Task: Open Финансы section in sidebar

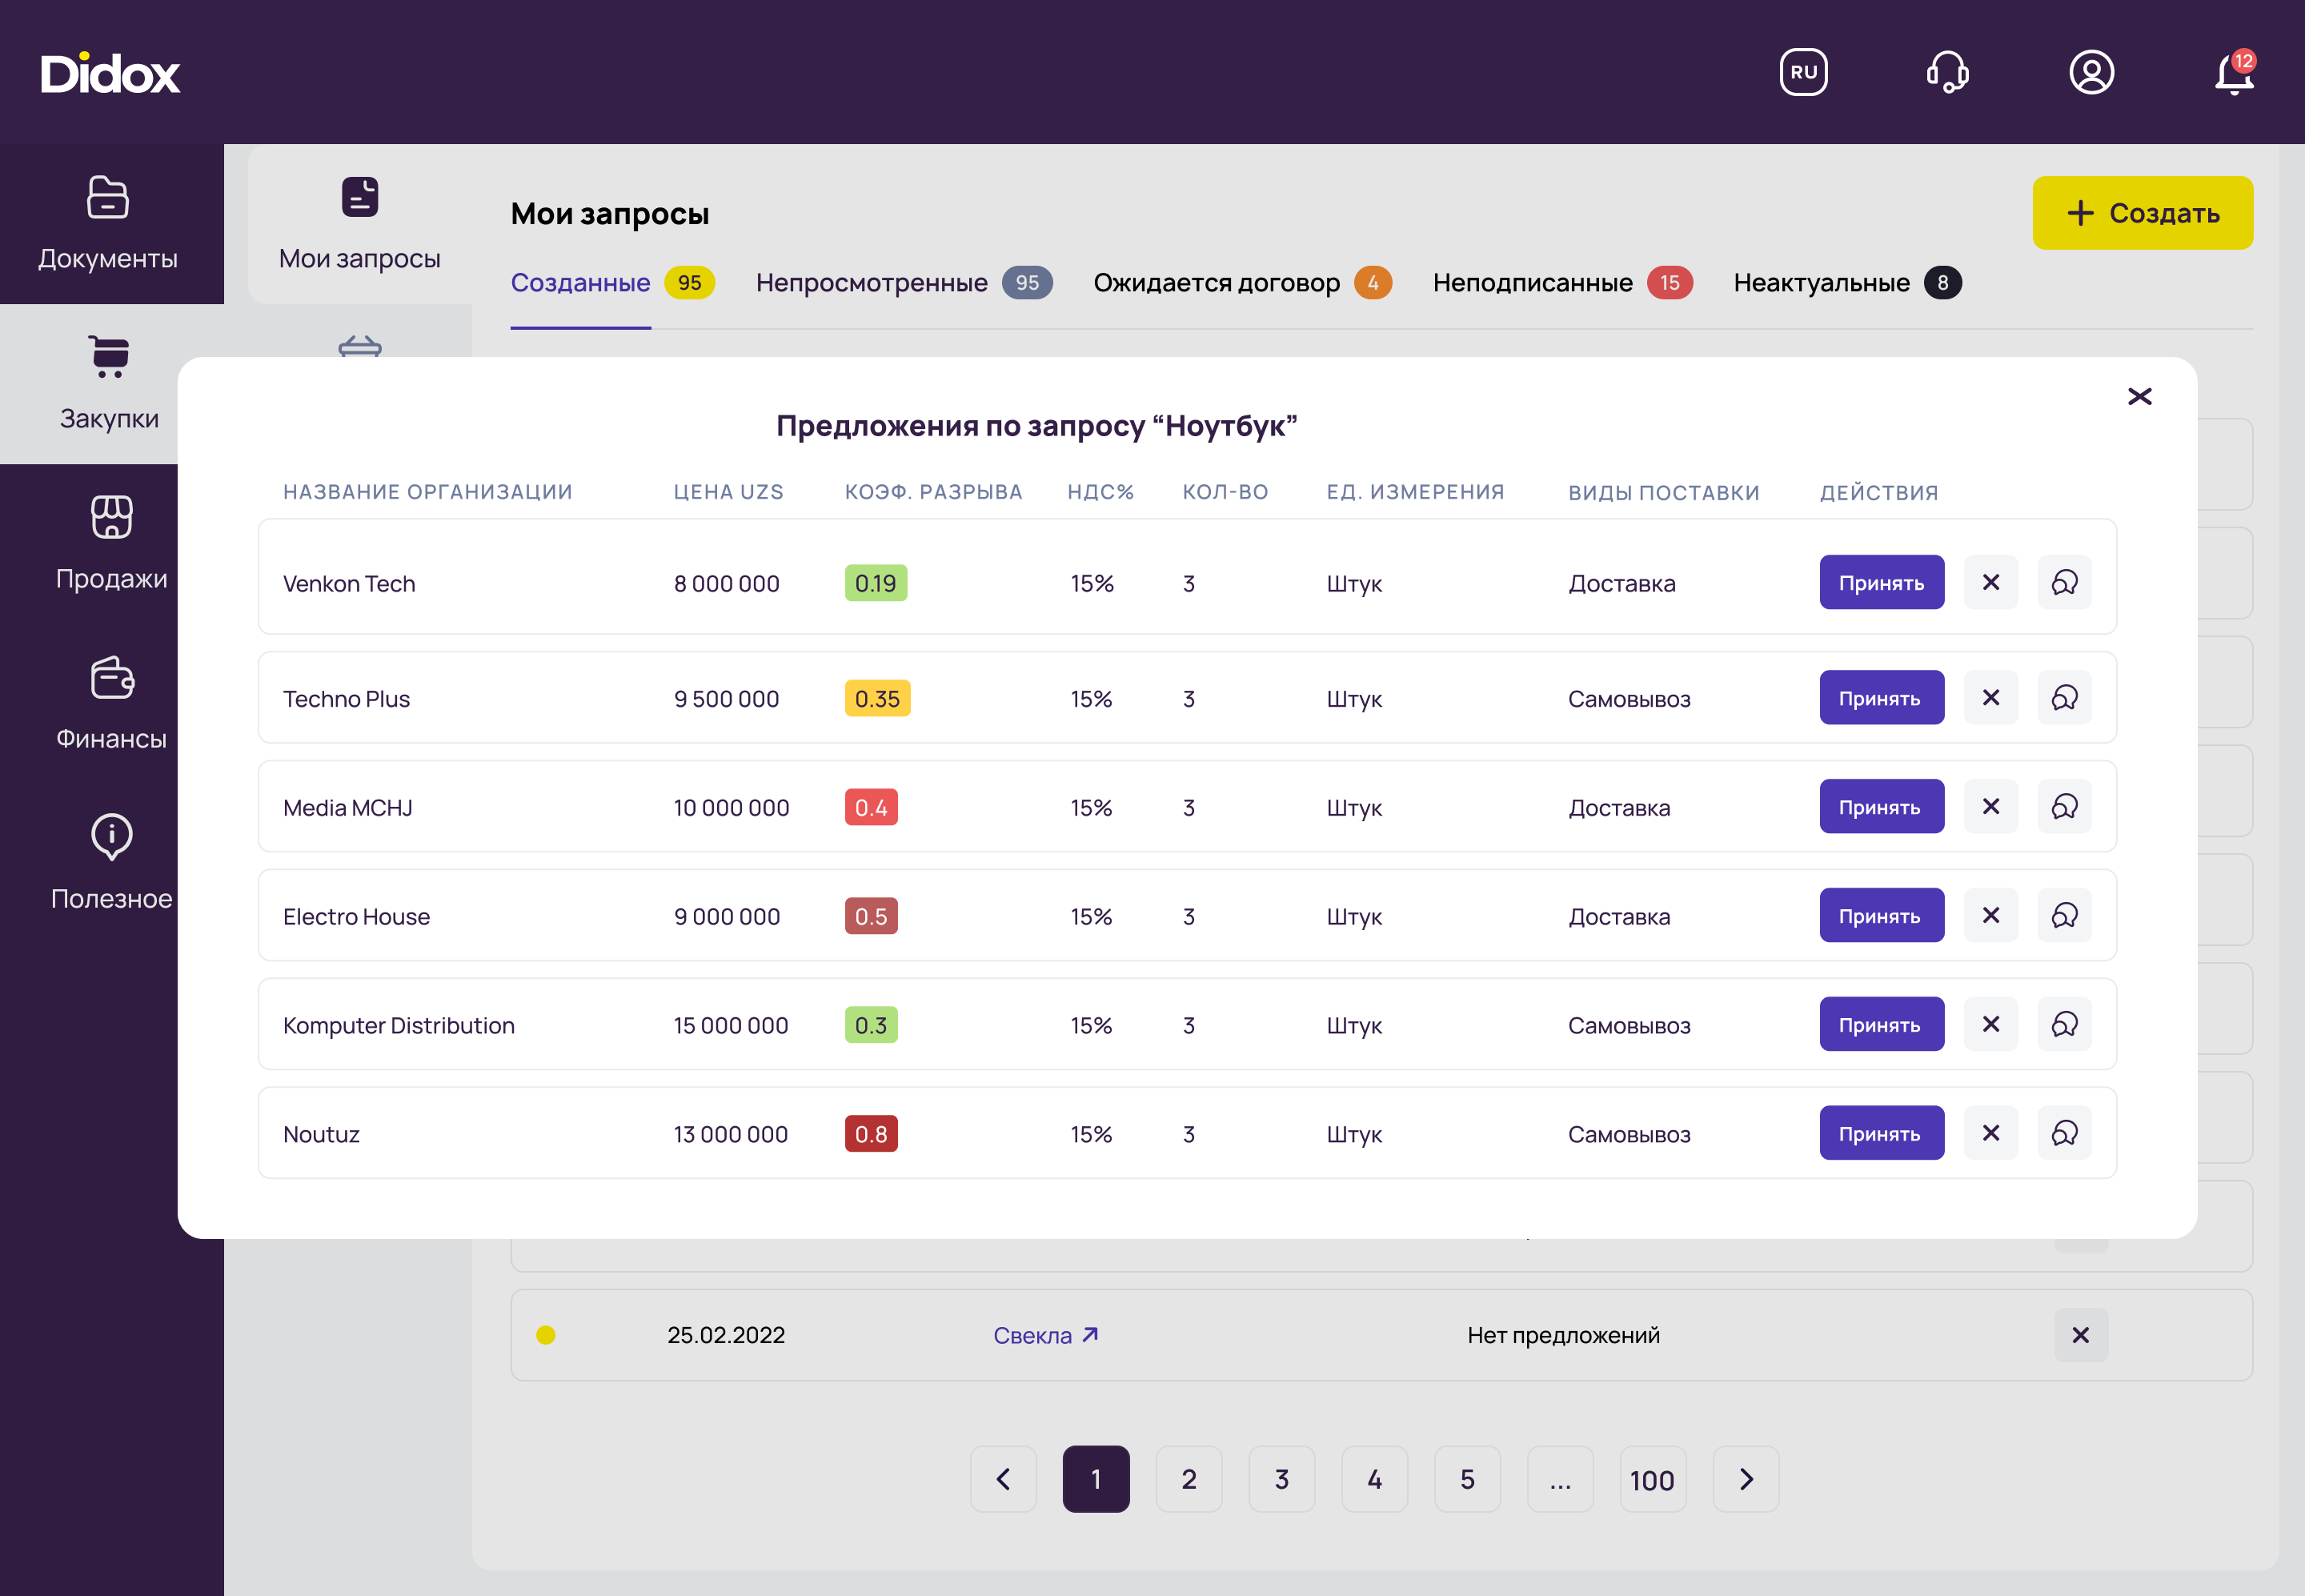Action: [x=111, y=704]
